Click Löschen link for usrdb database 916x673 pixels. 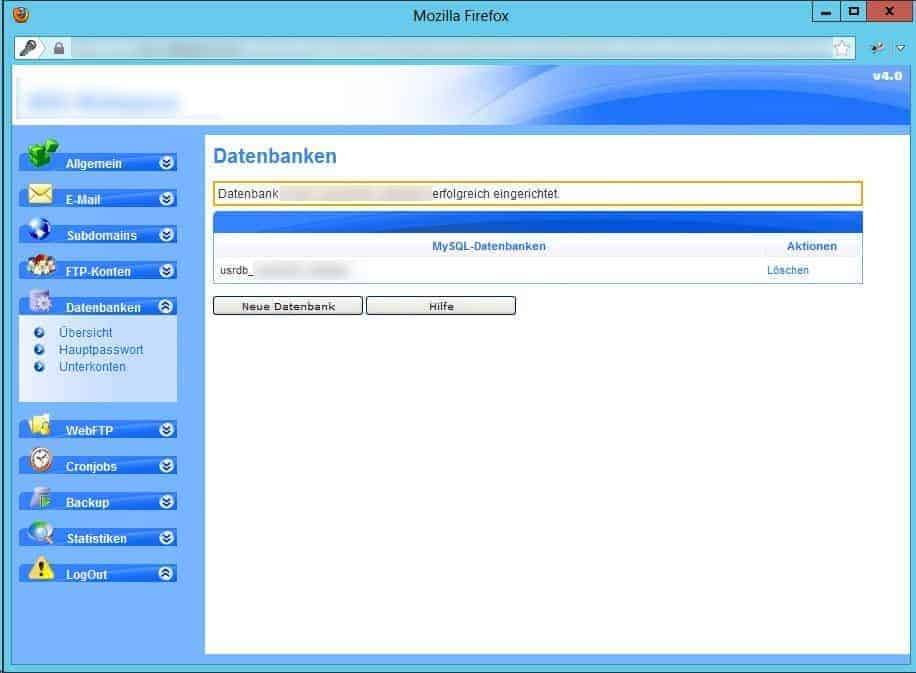(x=788, y=270)
